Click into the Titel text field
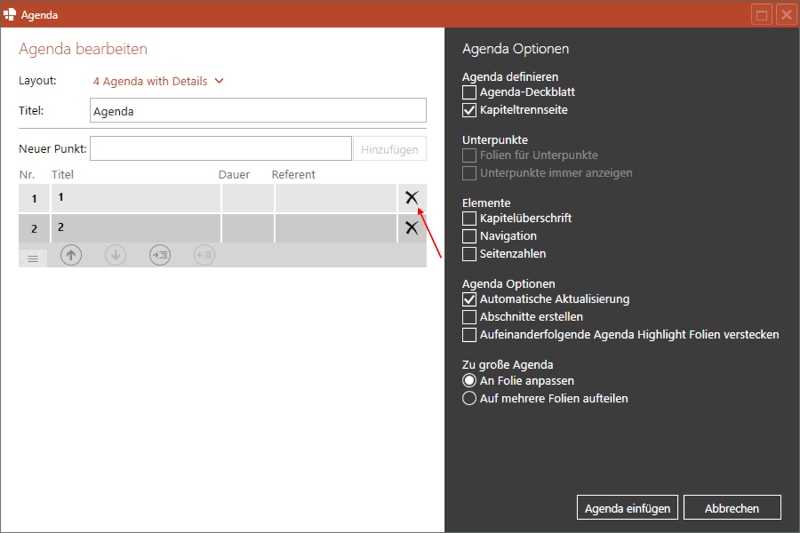 point(257,111)
